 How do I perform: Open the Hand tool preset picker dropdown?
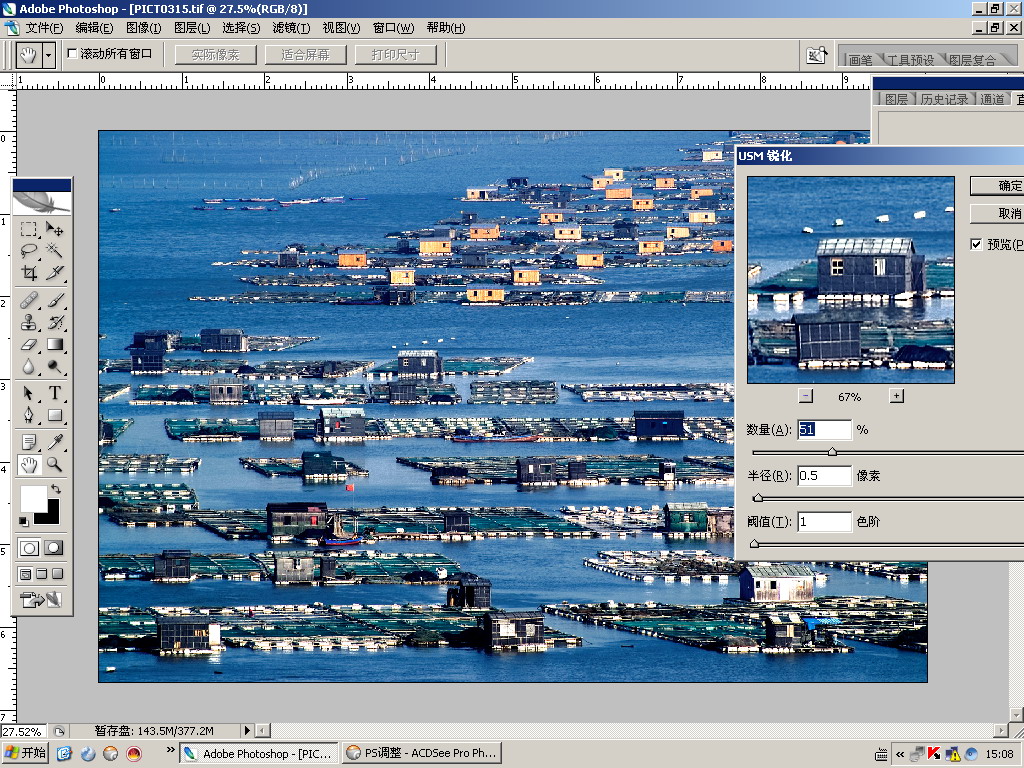(x=48, y=56)
